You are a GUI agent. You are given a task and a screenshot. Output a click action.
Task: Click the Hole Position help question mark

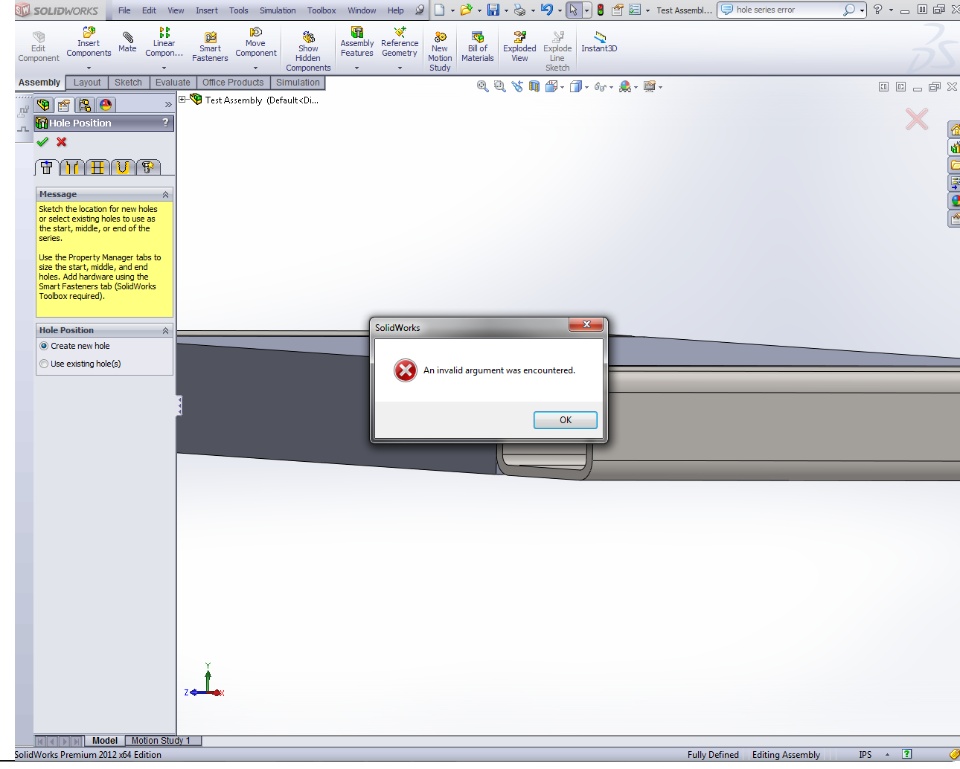pos(165,122)
